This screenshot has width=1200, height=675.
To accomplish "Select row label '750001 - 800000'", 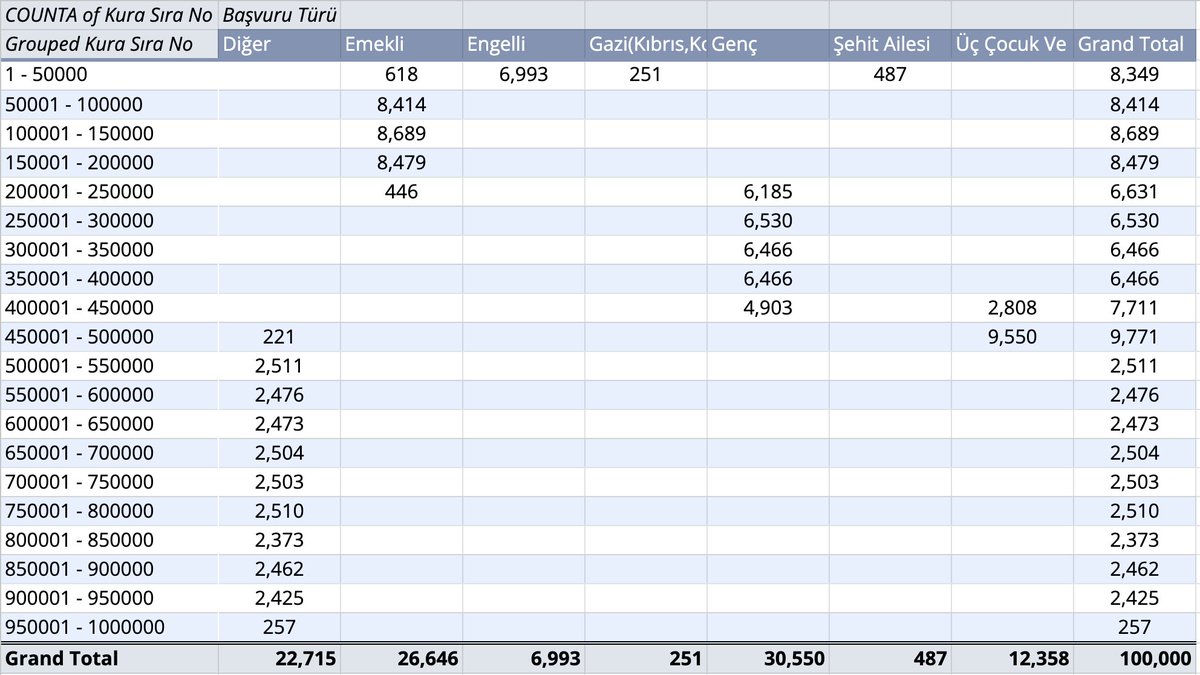I will (x=109, y=510).
